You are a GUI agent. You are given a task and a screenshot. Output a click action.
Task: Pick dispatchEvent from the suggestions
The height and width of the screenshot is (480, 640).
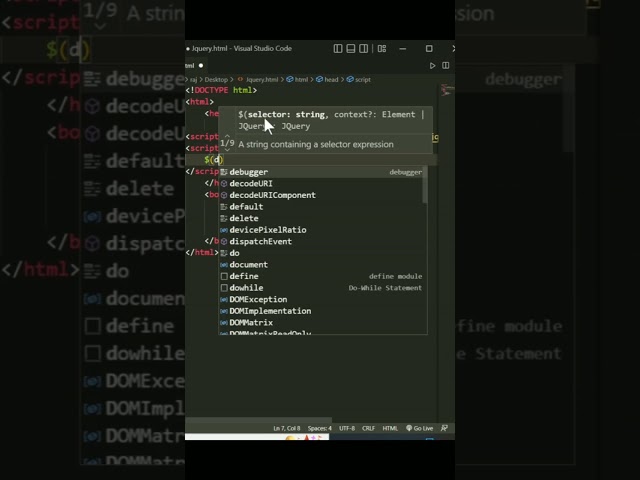point(321,241)
